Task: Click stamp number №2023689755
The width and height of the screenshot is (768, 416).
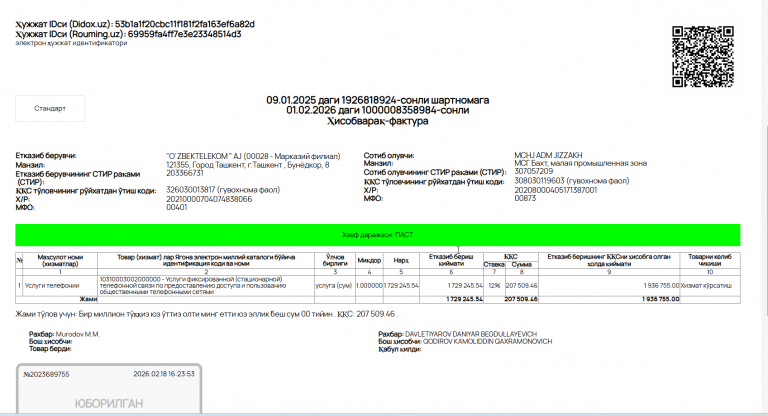Action: (x=46, y=374)
